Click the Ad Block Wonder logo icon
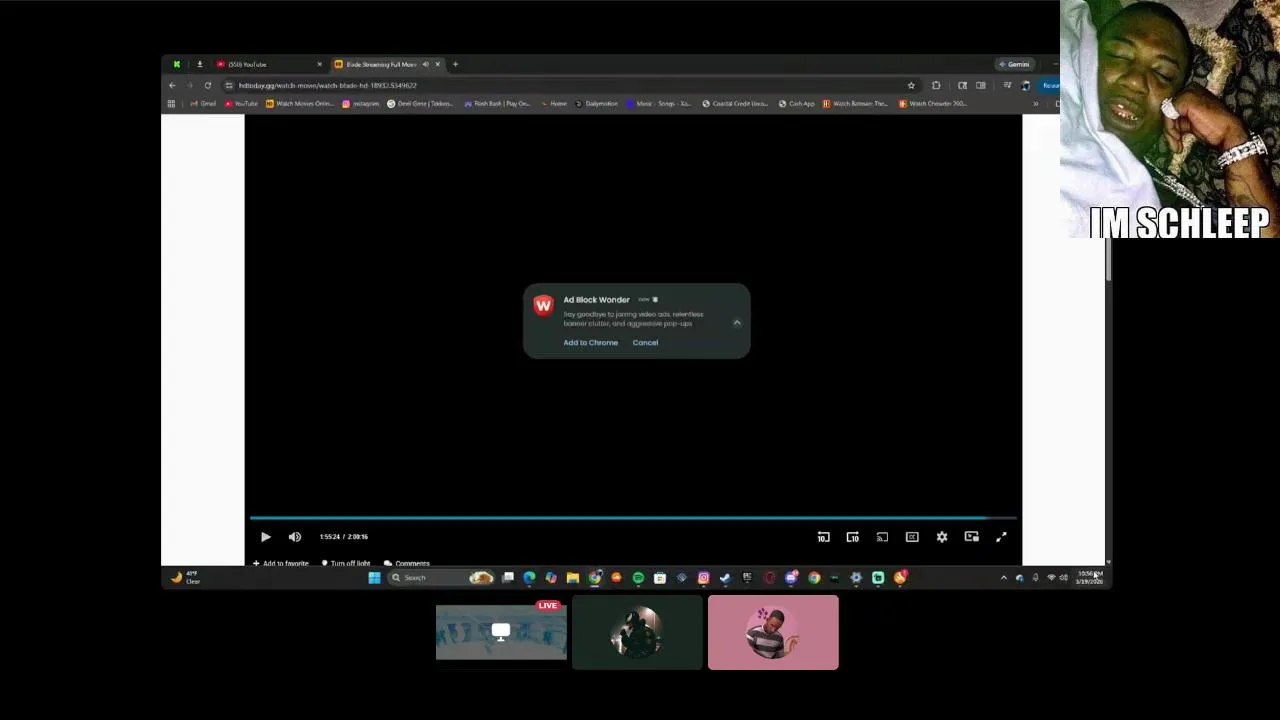This screenshot has height=720, width=1280. [543, 305]
